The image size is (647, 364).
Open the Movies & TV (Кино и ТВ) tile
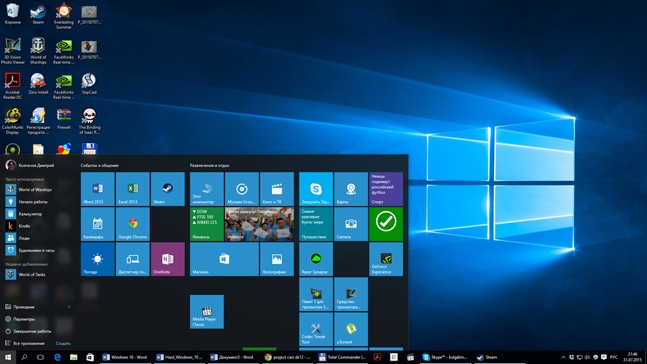(x=277, y=189)
